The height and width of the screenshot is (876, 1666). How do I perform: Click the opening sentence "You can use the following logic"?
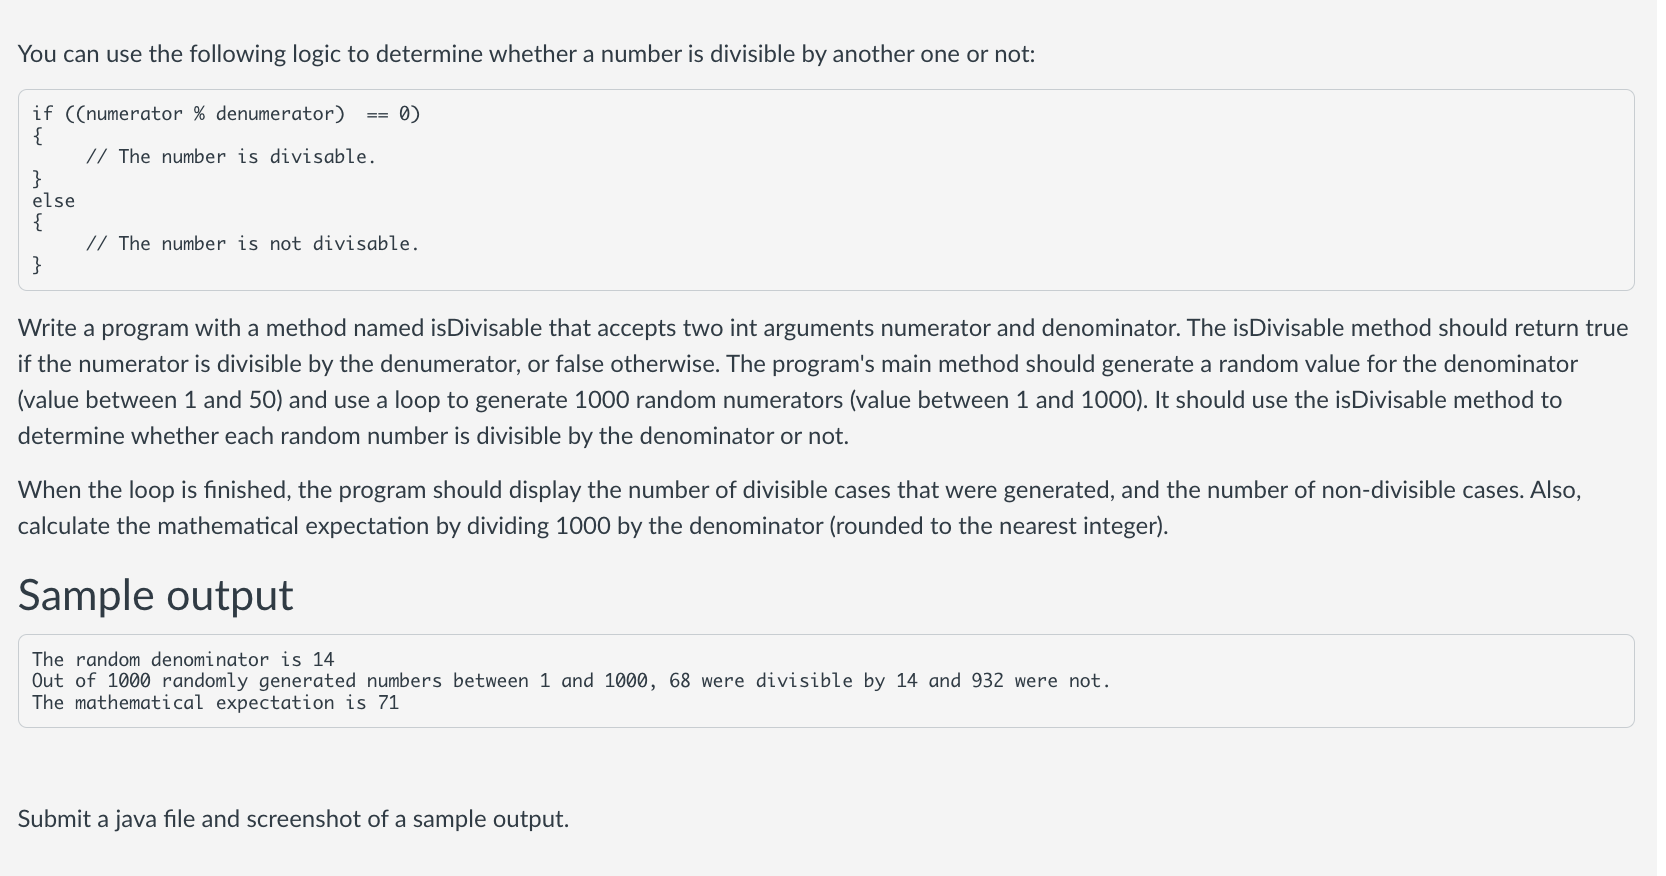click(526, 54)
